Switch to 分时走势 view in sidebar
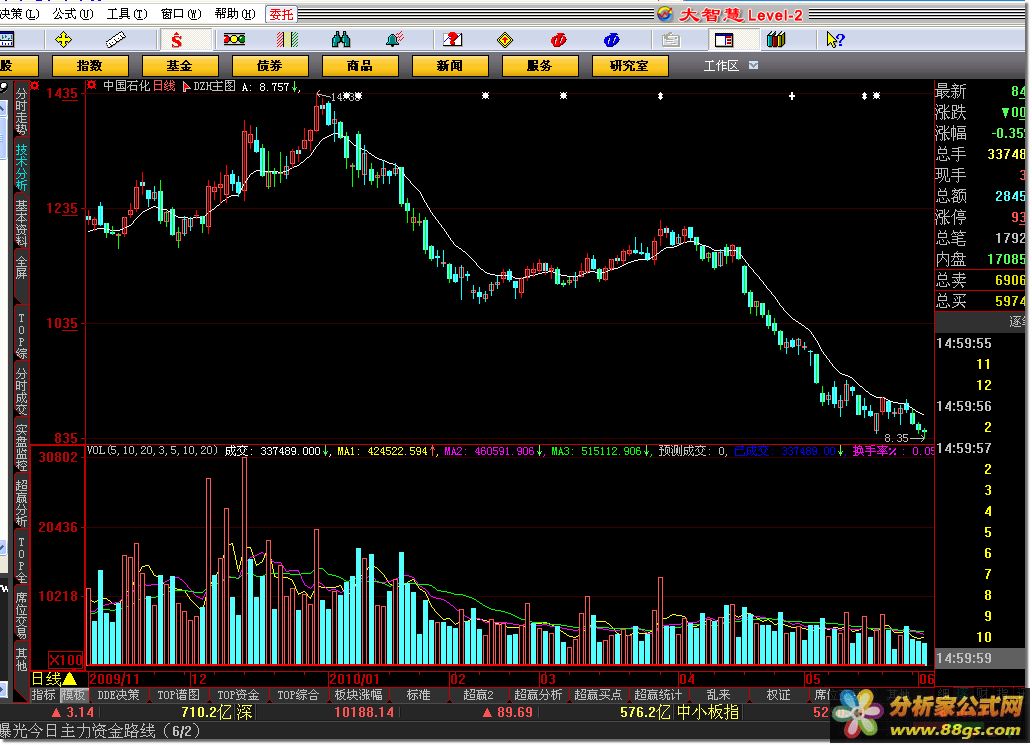The width and height of the screenshot is (1032, 745). point(21,111)
